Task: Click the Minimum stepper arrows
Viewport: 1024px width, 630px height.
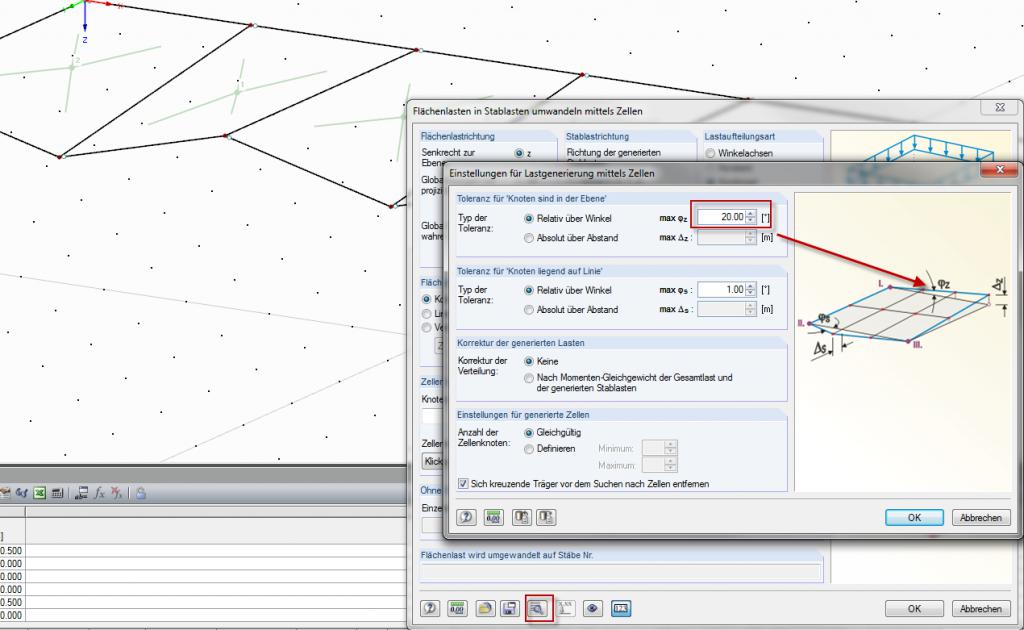Action: pyautogui.click(x=671, y=448)
